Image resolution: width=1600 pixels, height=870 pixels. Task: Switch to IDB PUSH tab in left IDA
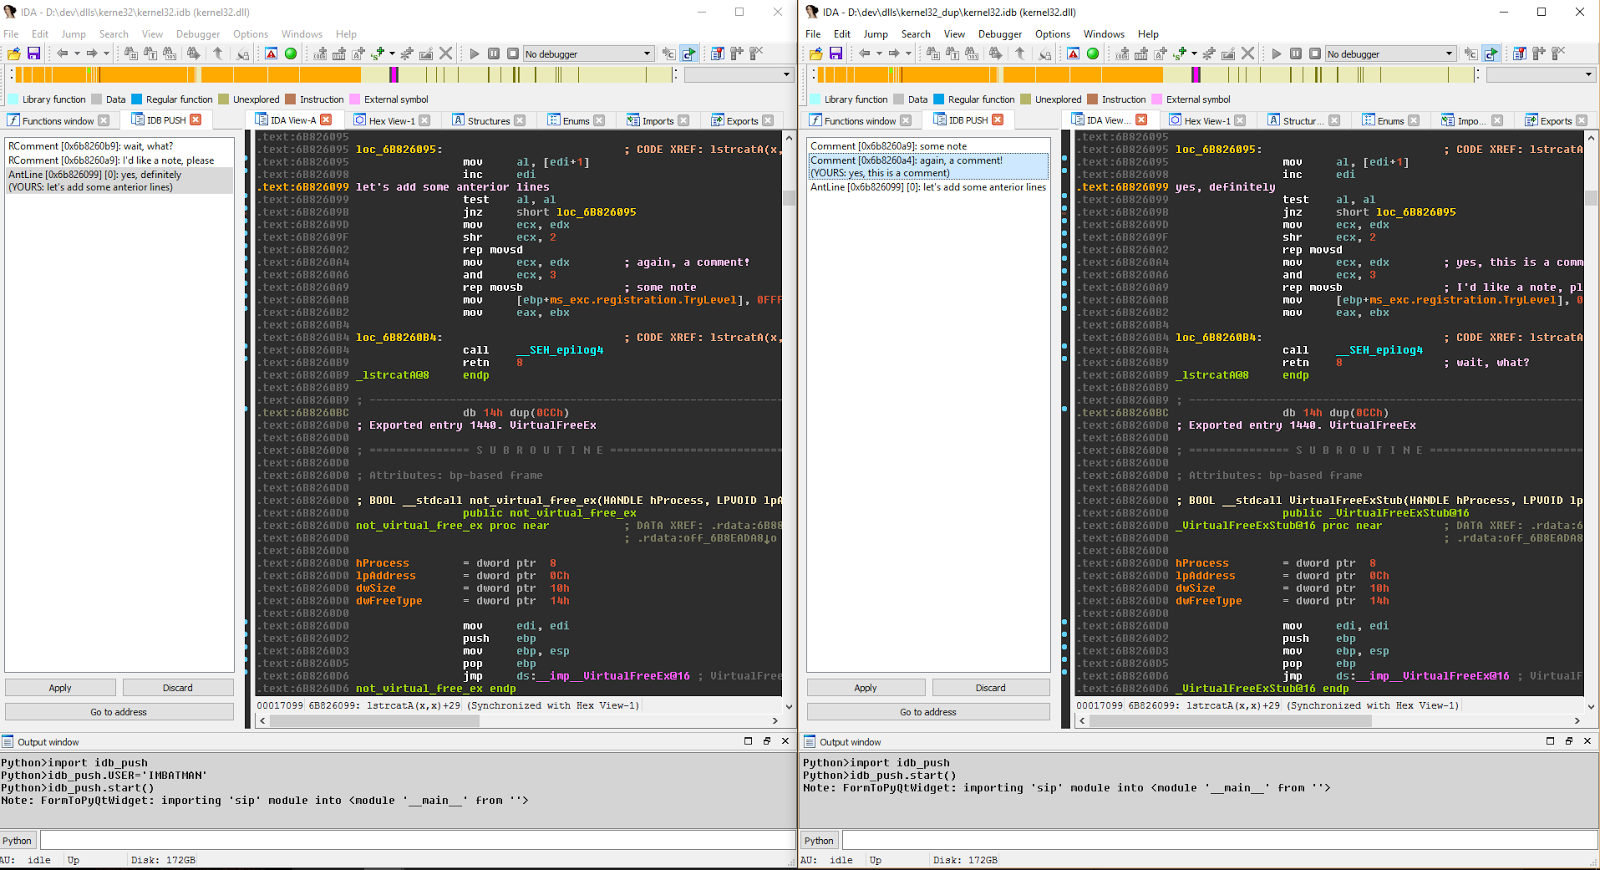click(x=166, y=120)
